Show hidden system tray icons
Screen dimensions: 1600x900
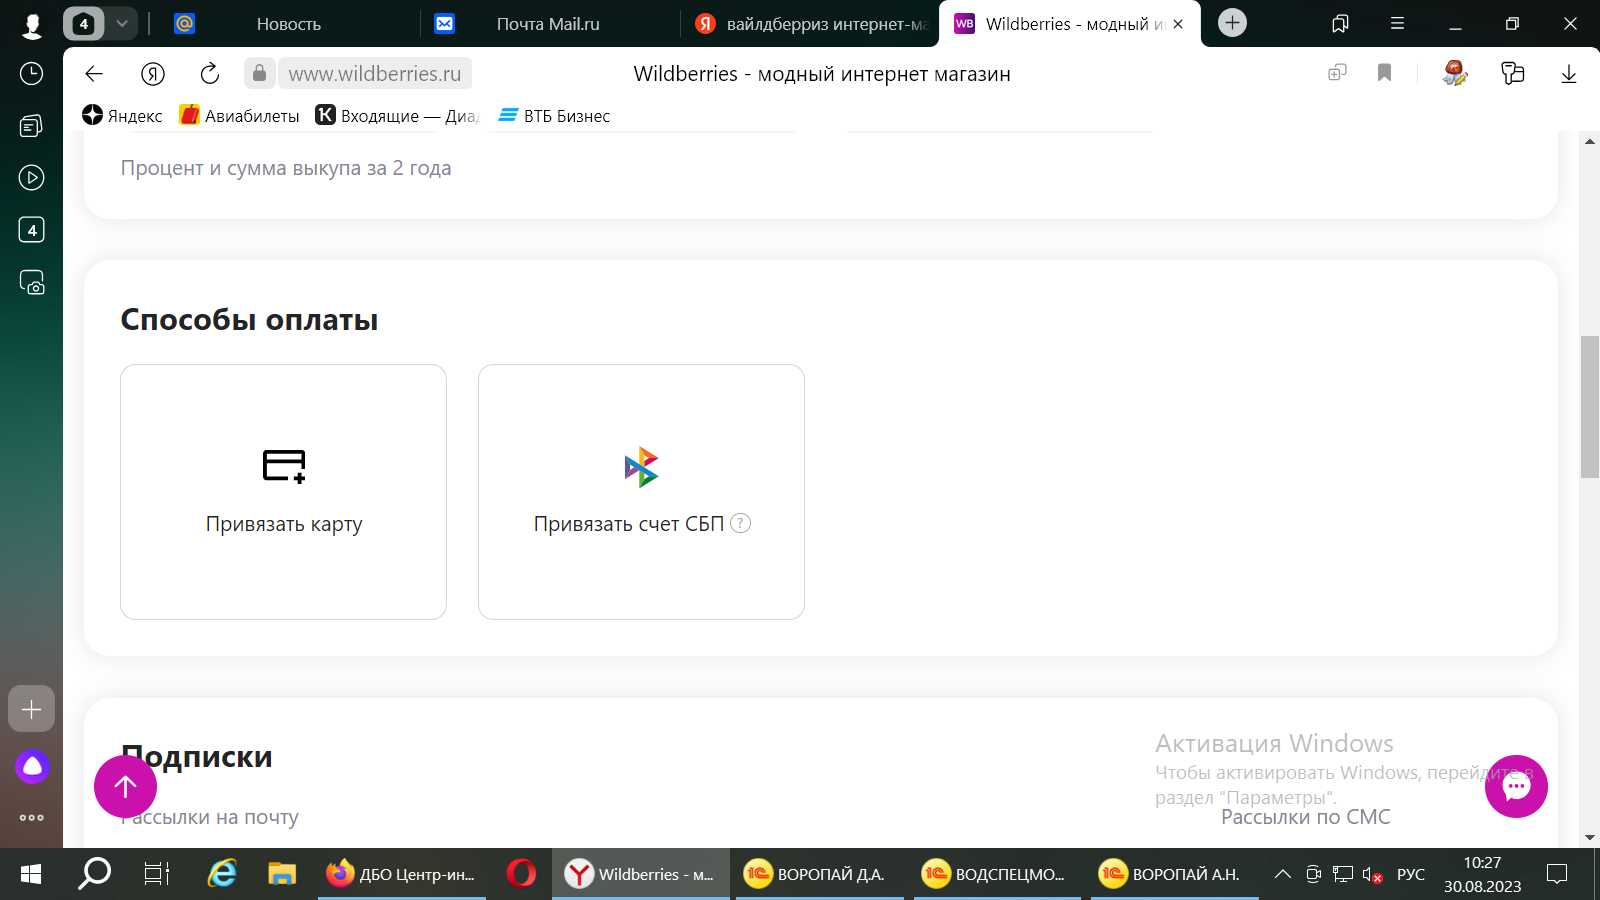point(1282,874)
